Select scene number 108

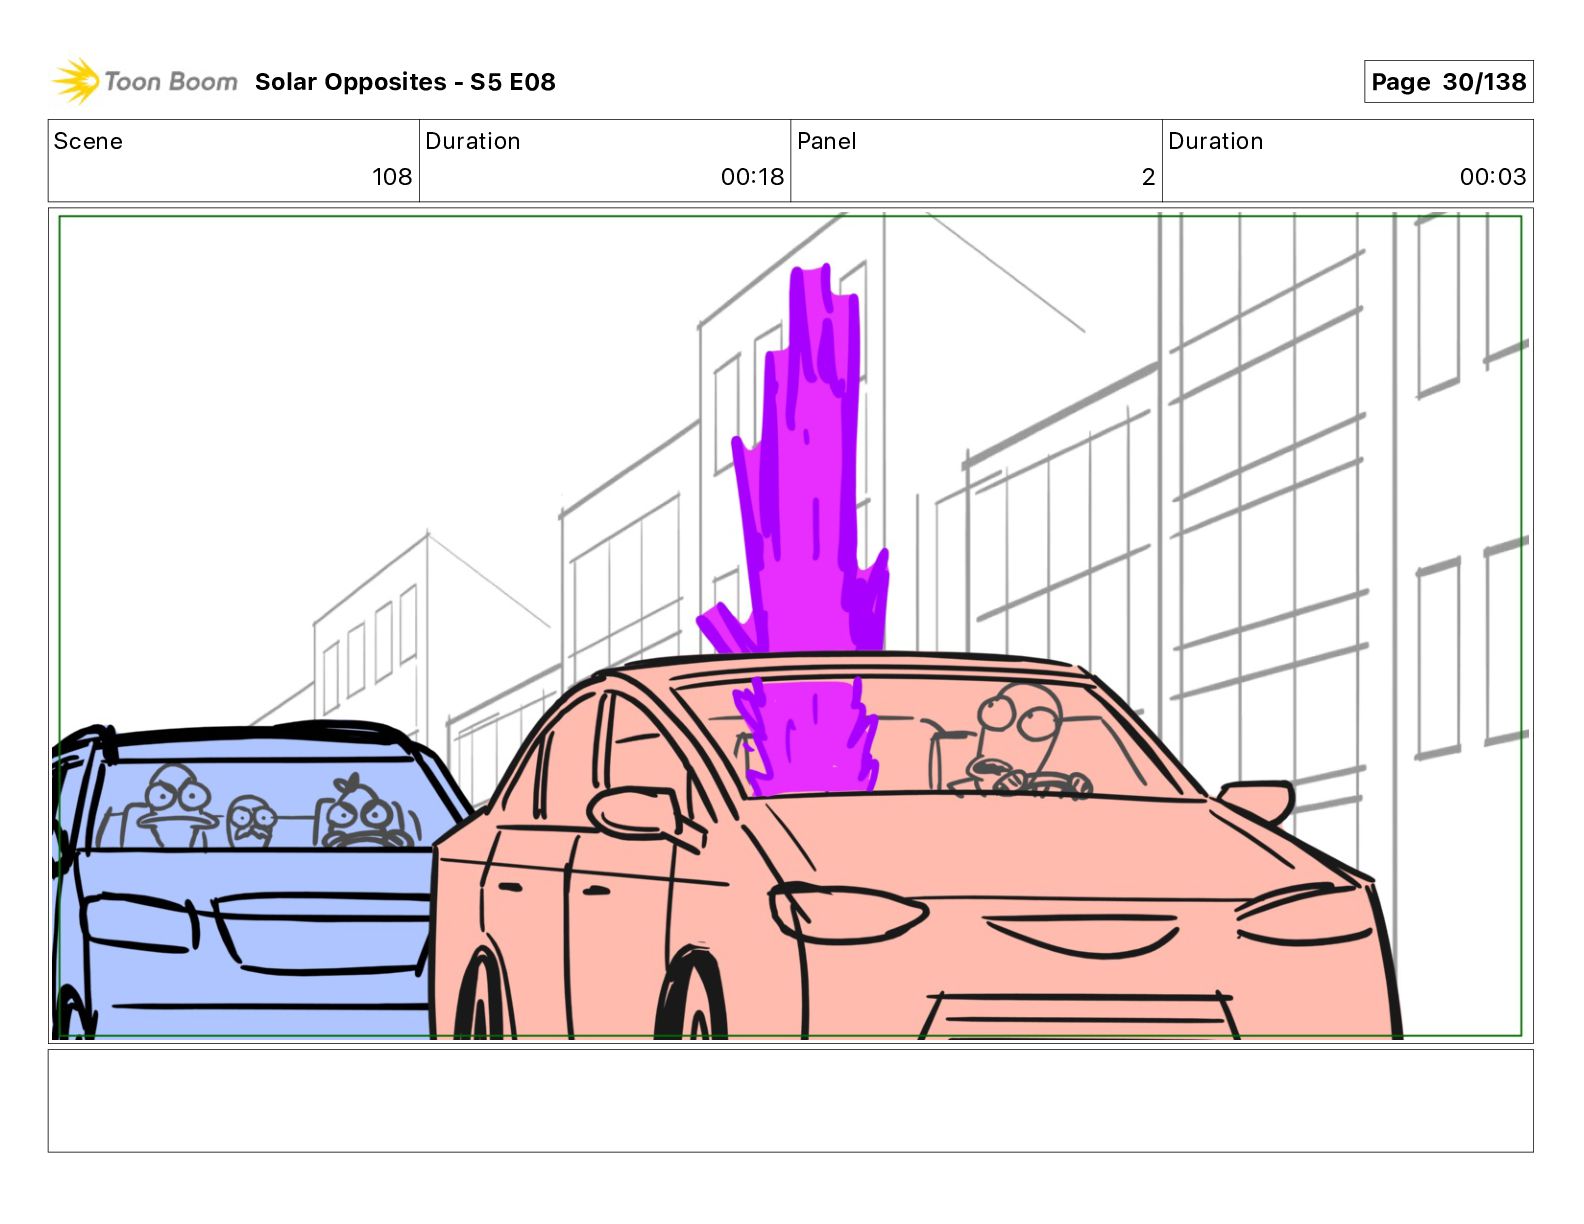(x=392, y=177)
